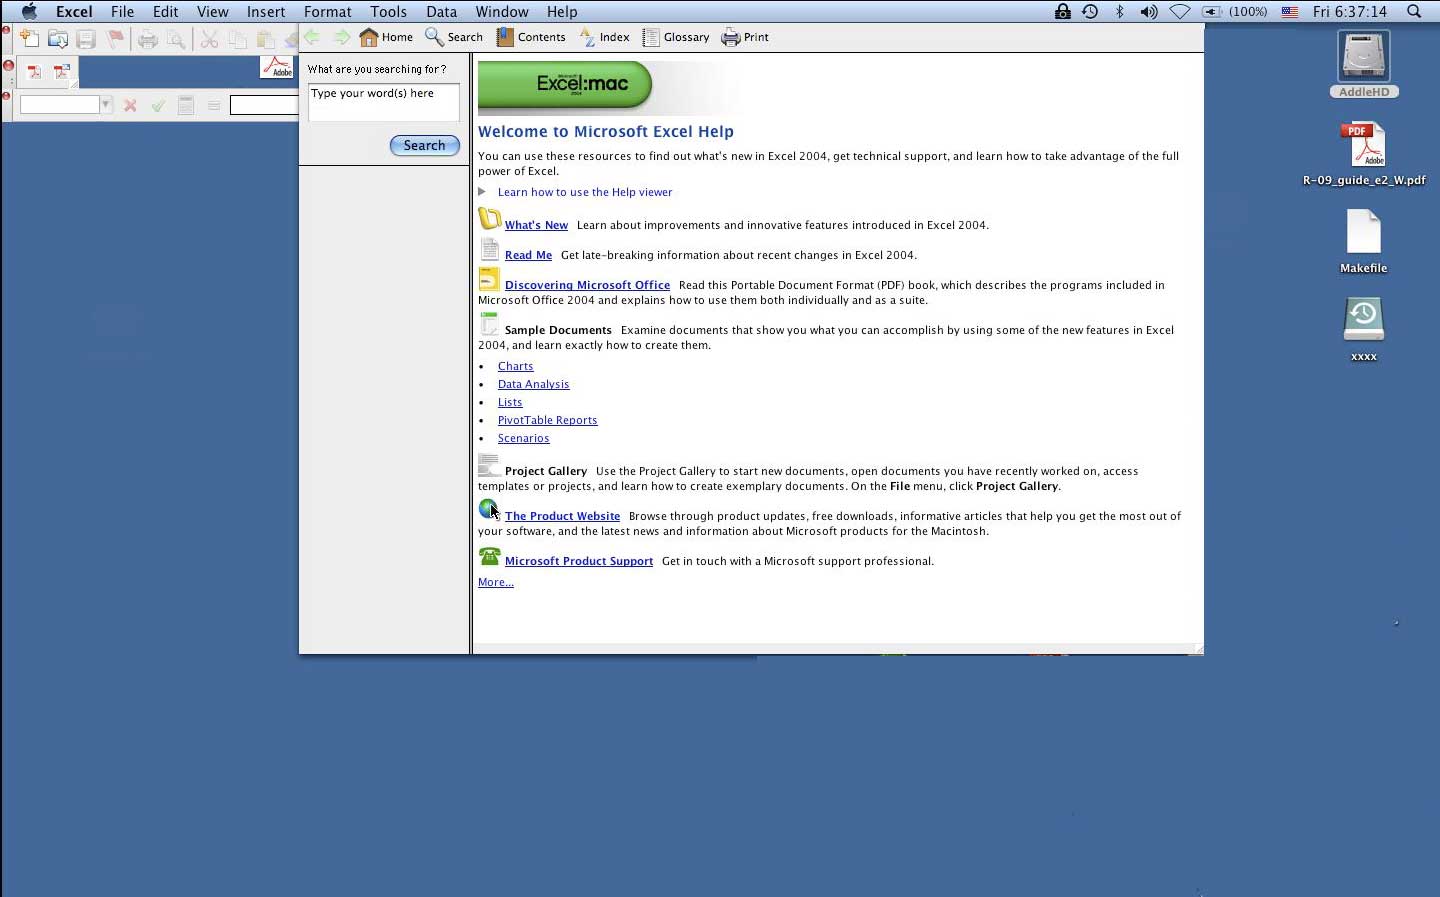Click the New workbook icon
1440x897 pixels.
click(x=30, y=39)
